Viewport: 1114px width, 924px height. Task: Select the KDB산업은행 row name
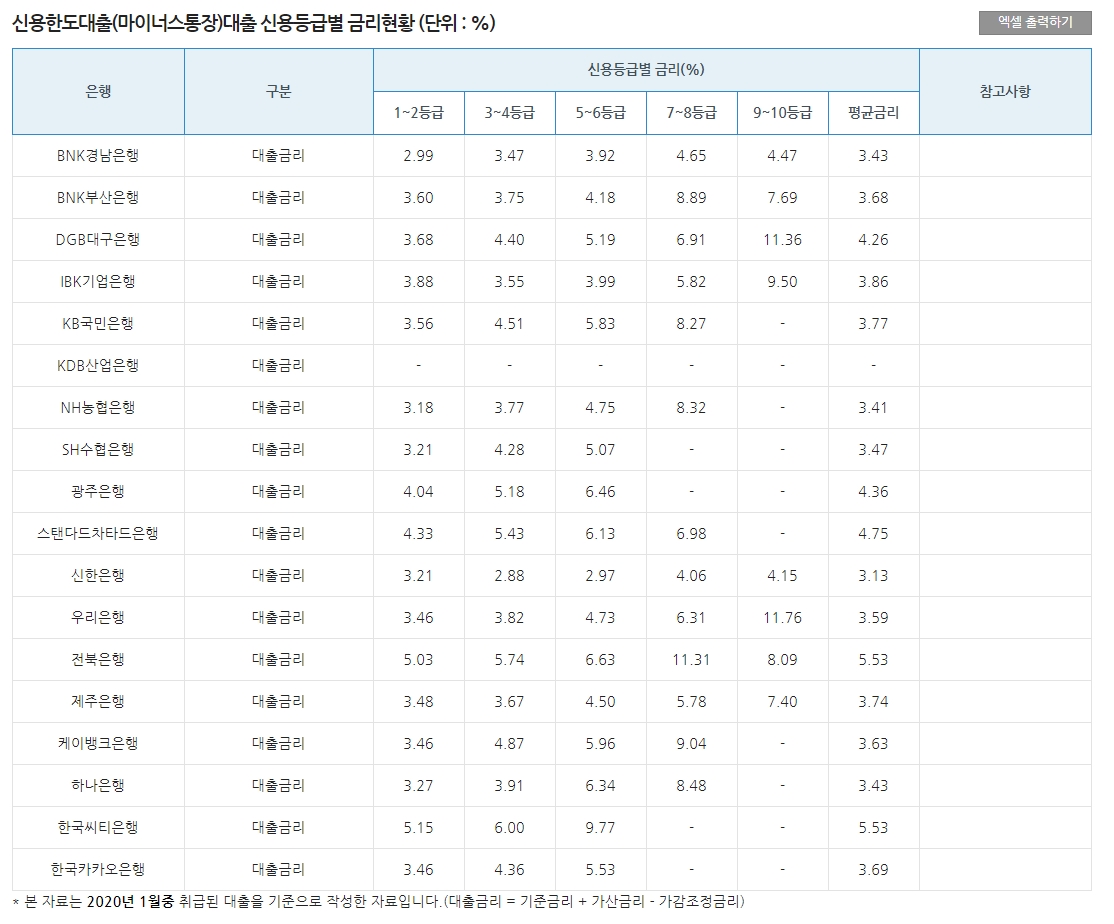click(x=98, y=365)
